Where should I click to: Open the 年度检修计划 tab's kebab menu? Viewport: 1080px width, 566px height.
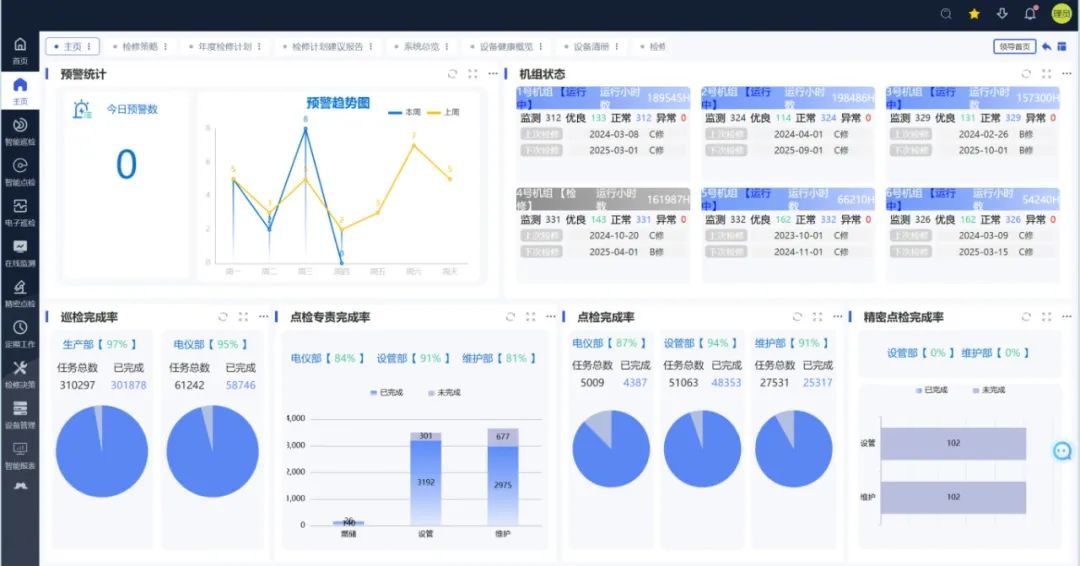click(260, 47)
